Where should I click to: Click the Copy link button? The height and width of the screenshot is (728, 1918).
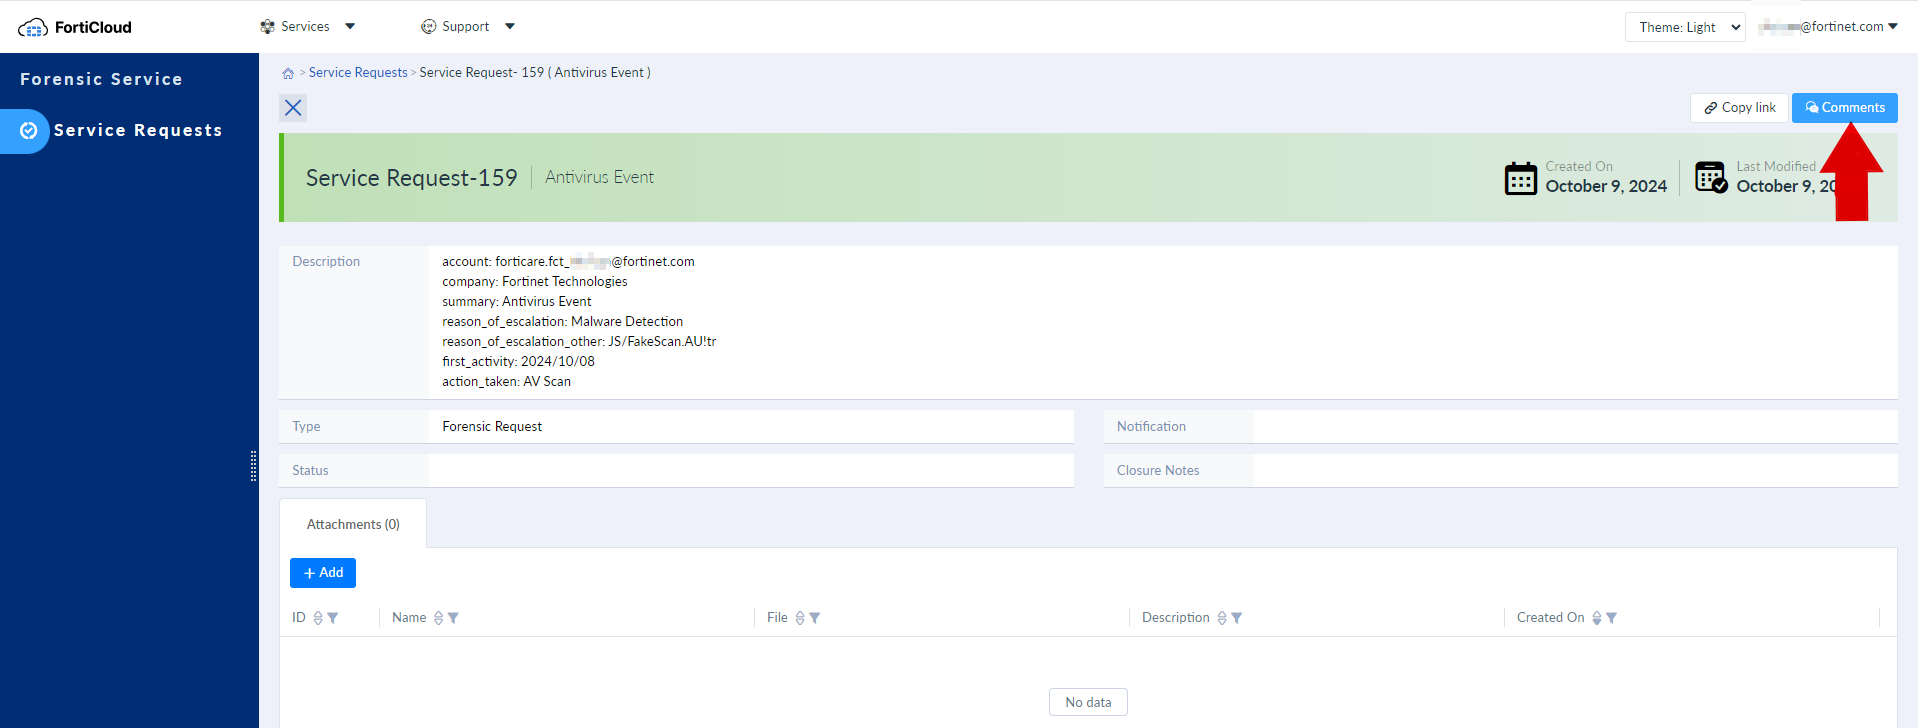1740,108
